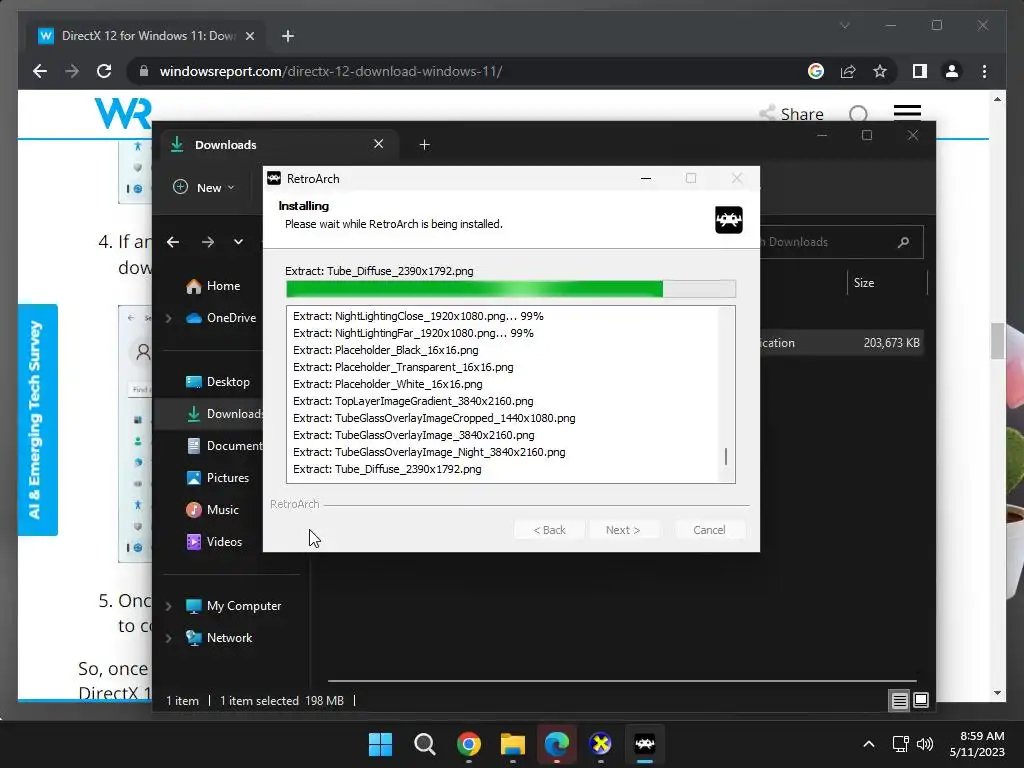Open Chrome from the taskbar
1024x768 pixels.
point(469,744)
